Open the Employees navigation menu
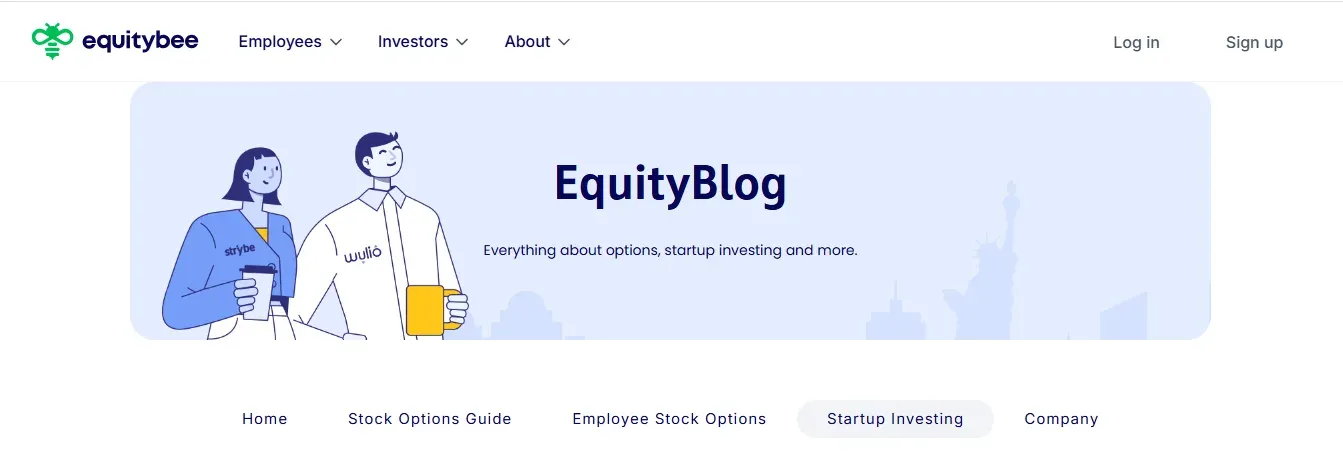The image size is (1343, 466). point(290,42)
